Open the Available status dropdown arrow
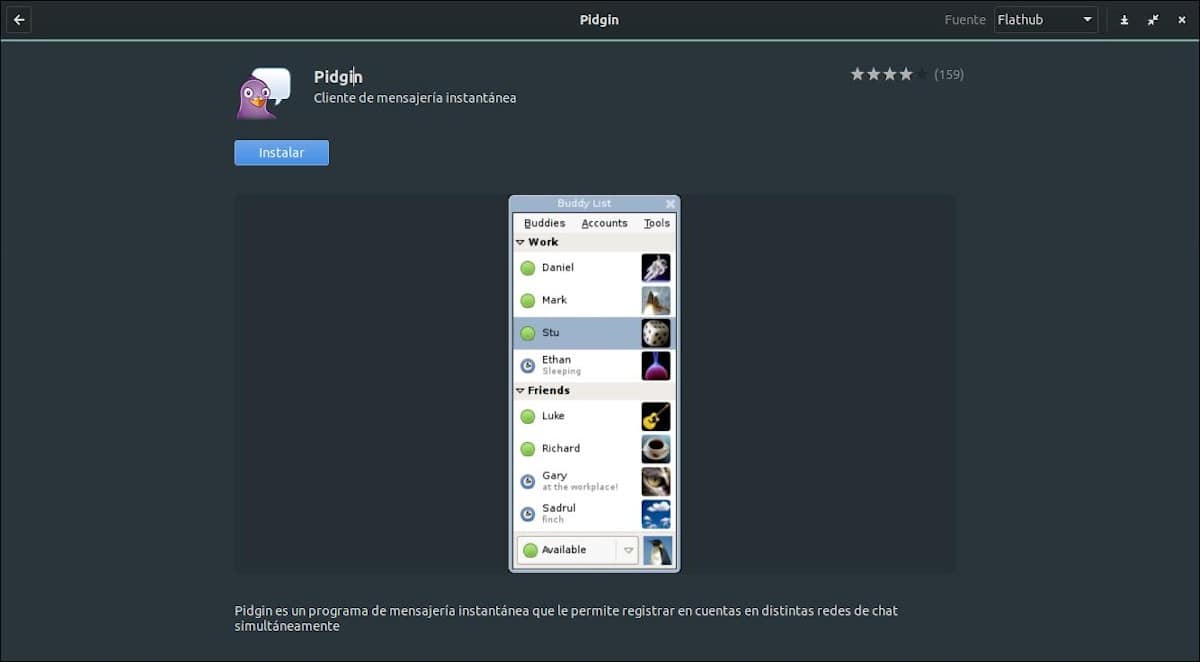 tap(628, 550)
